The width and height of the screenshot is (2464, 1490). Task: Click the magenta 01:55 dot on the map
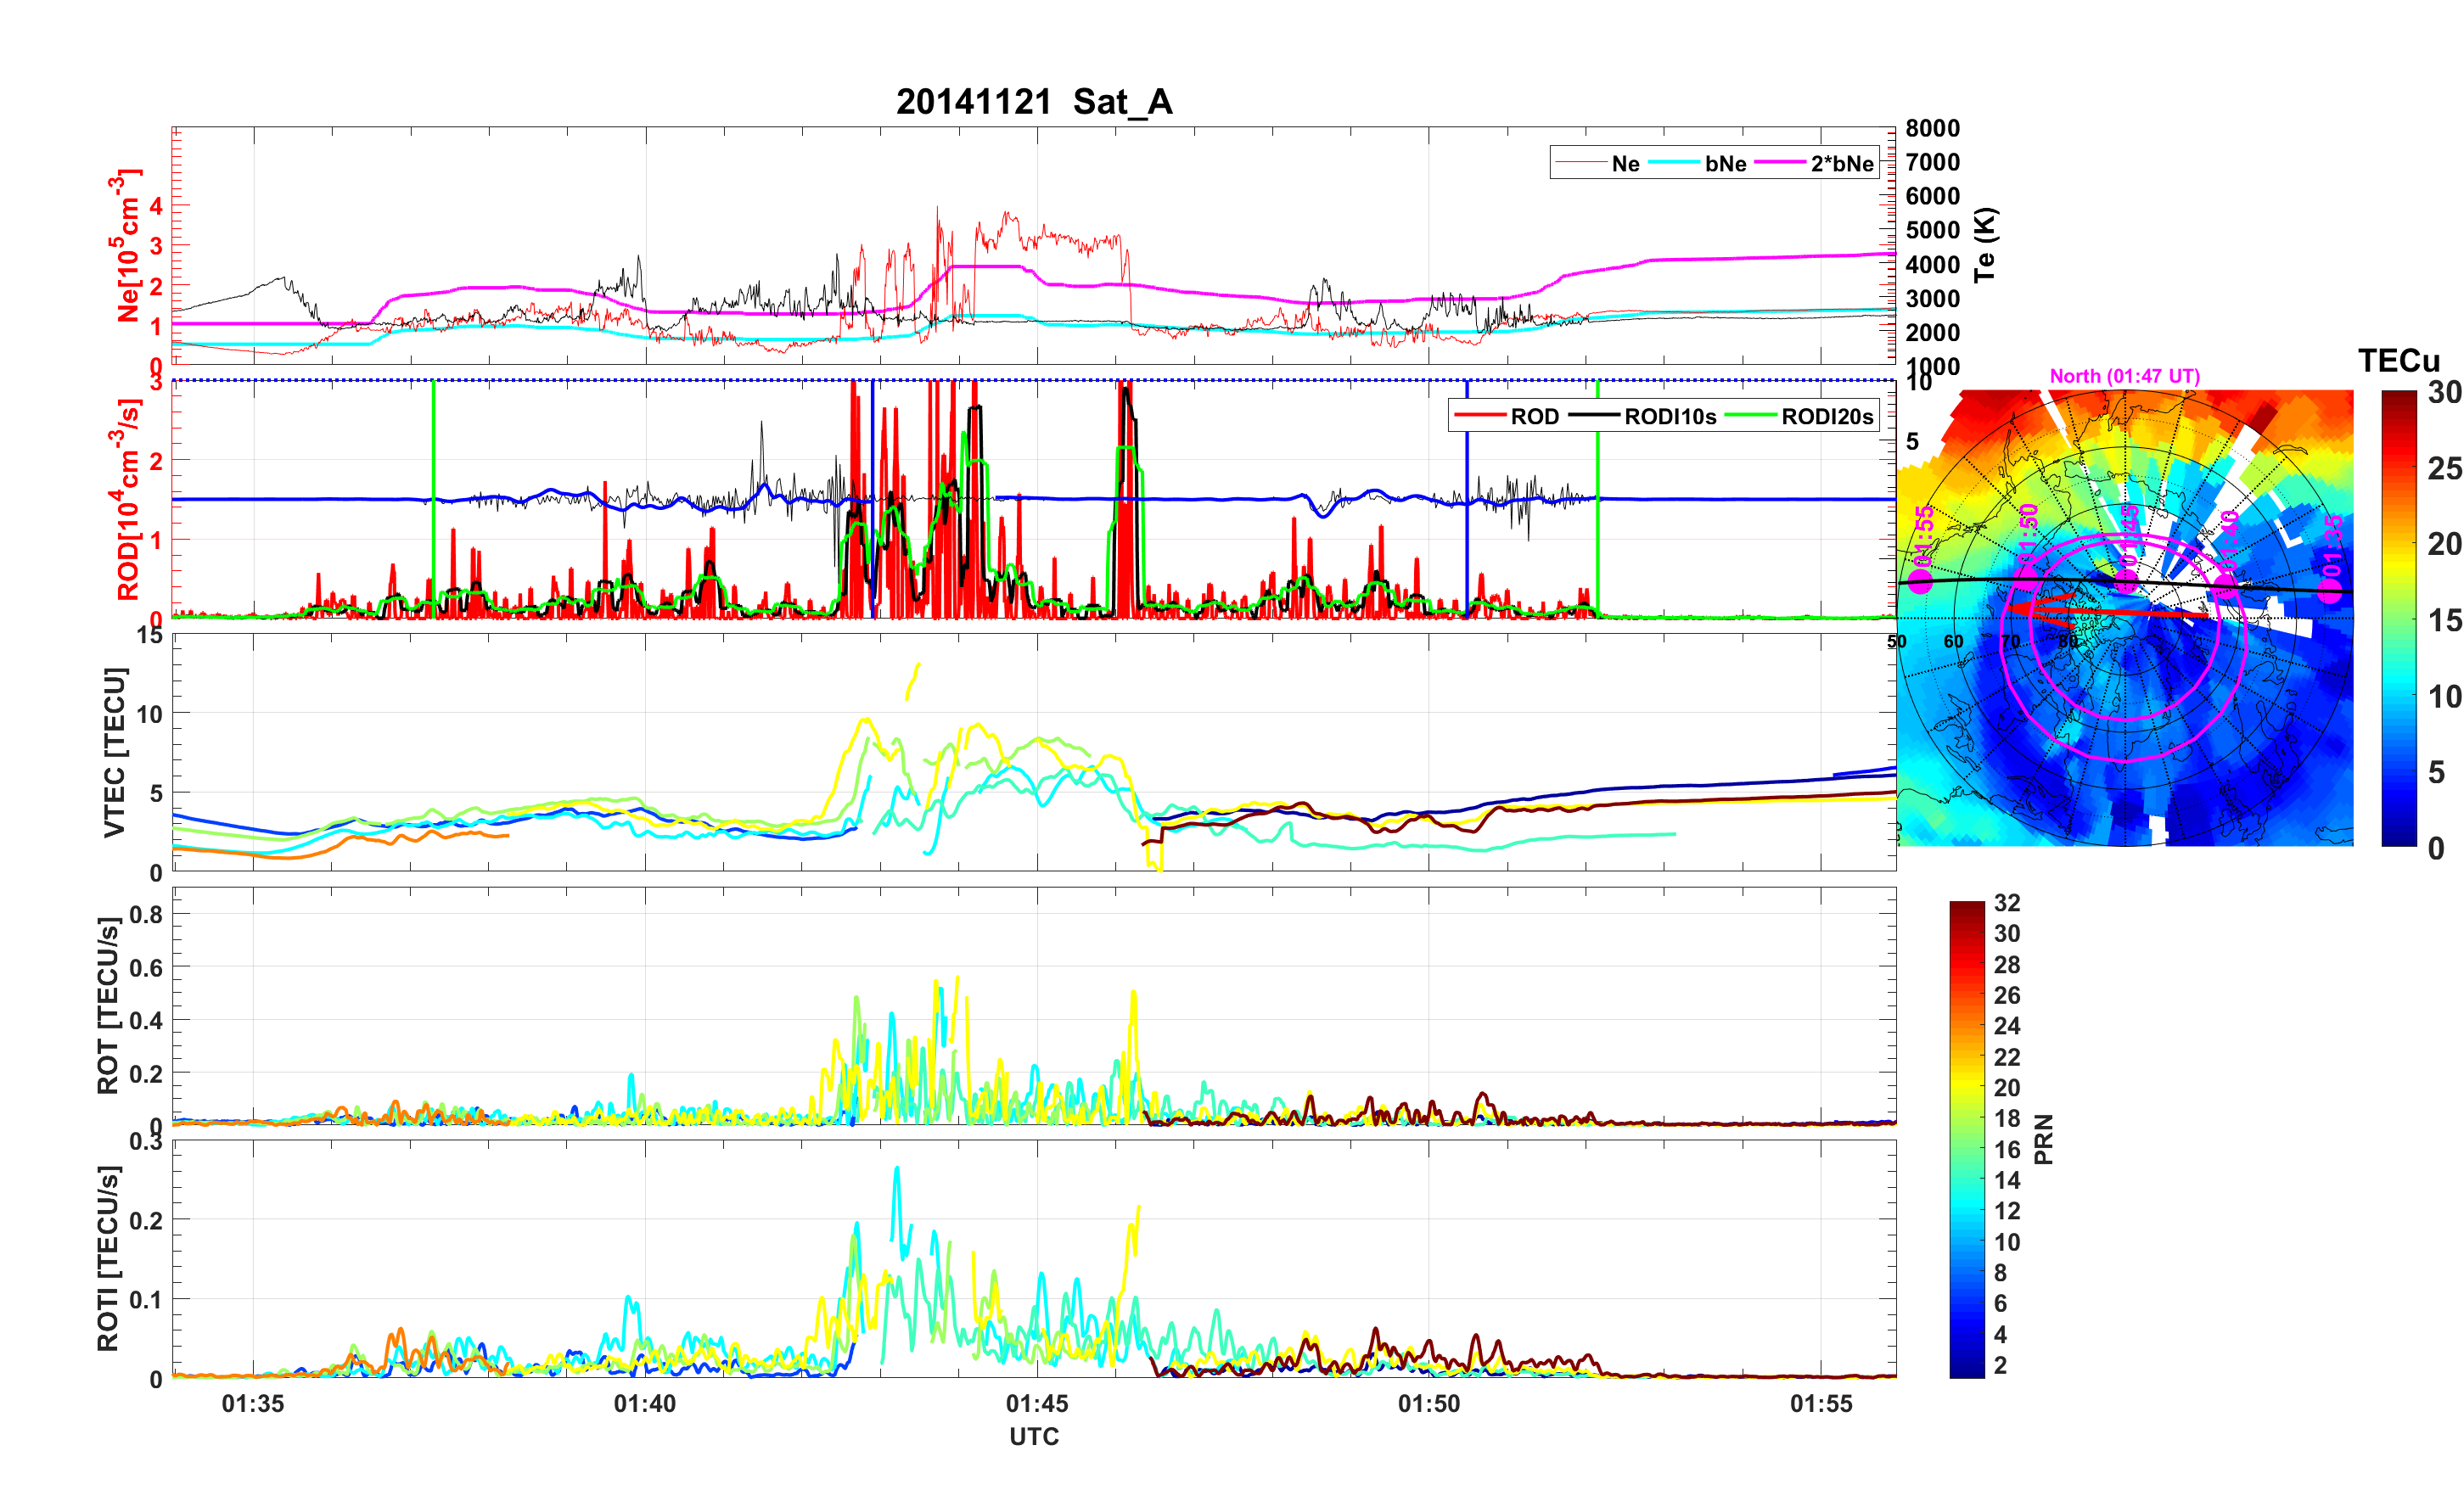1920,581
